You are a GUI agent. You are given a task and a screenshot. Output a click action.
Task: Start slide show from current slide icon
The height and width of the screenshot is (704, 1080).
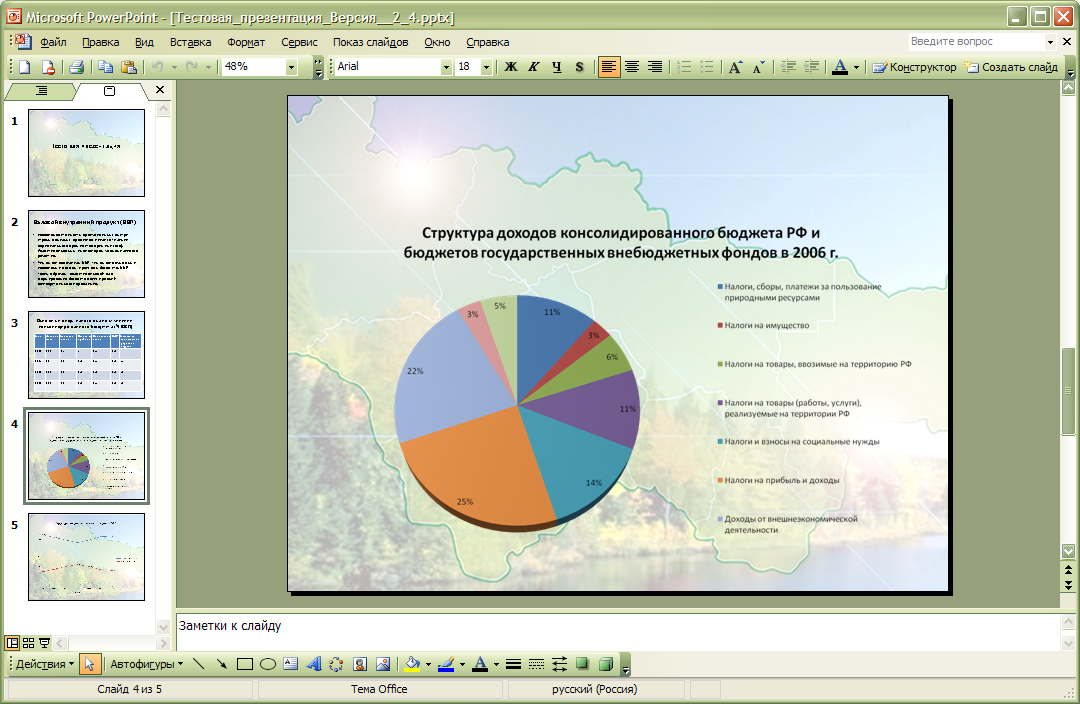click(45, 643)
